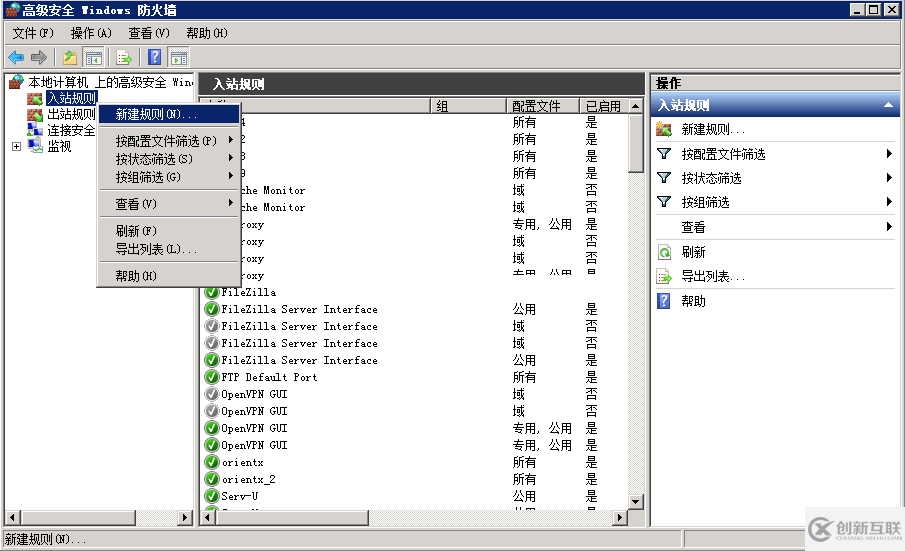Click the green check icon of FTP Default Port
This screenshot has height=551, width=905.
coord(212,377)
